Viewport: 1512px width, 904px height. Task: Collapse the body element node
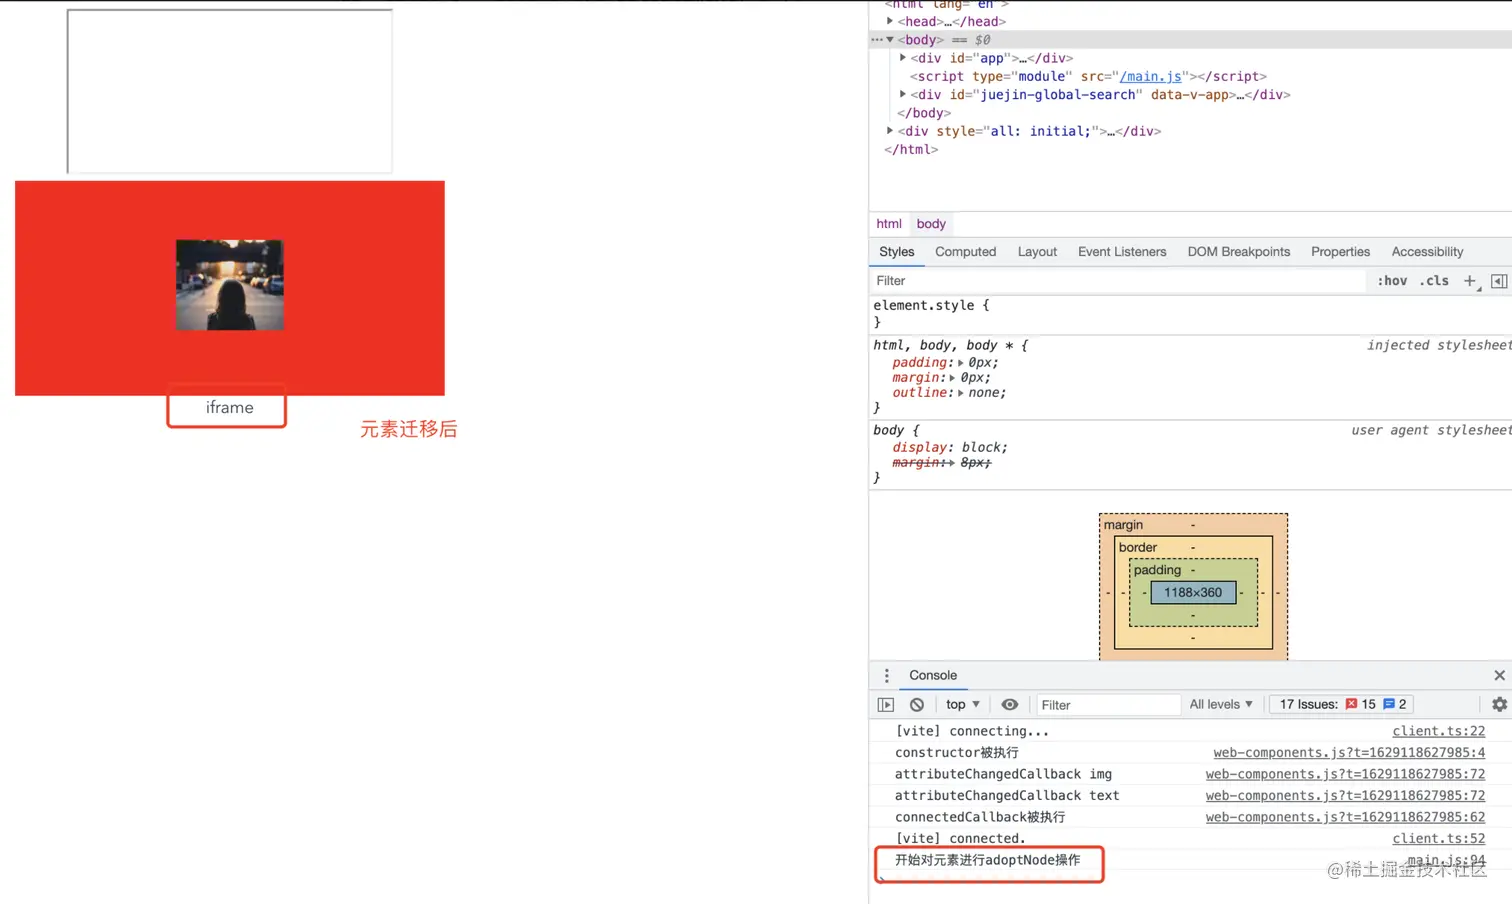(890, 40)
